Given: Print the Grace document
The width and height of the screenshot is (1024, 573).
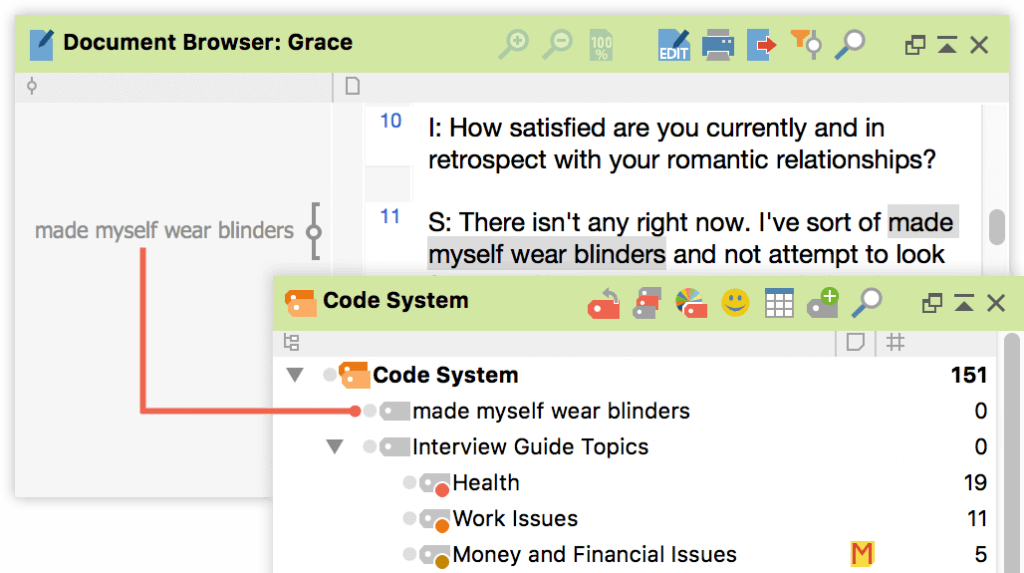Looking at the screenshot, I should pos(718,45).
